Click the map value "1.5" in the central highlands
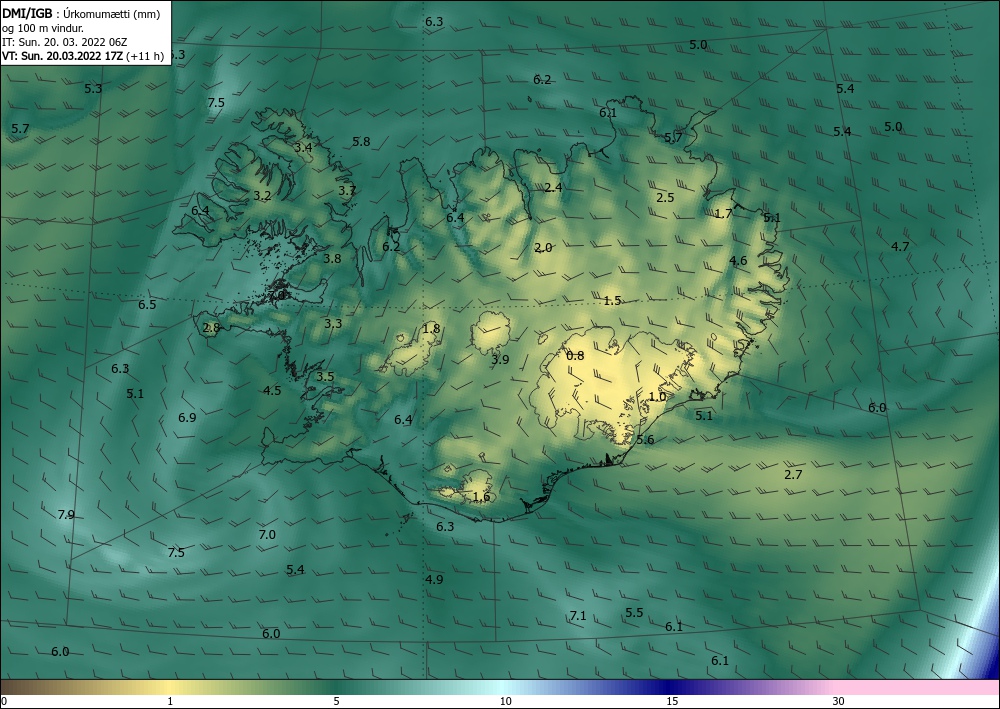The height and width of the screenshot is (709, 1000). pos(612,301)
